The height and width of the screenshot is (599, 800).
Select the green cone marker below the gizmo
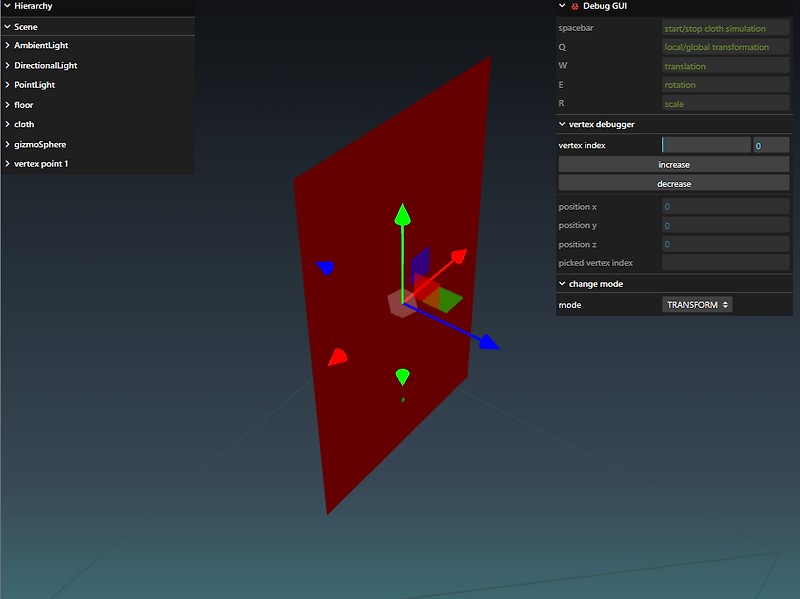[402, 374]
